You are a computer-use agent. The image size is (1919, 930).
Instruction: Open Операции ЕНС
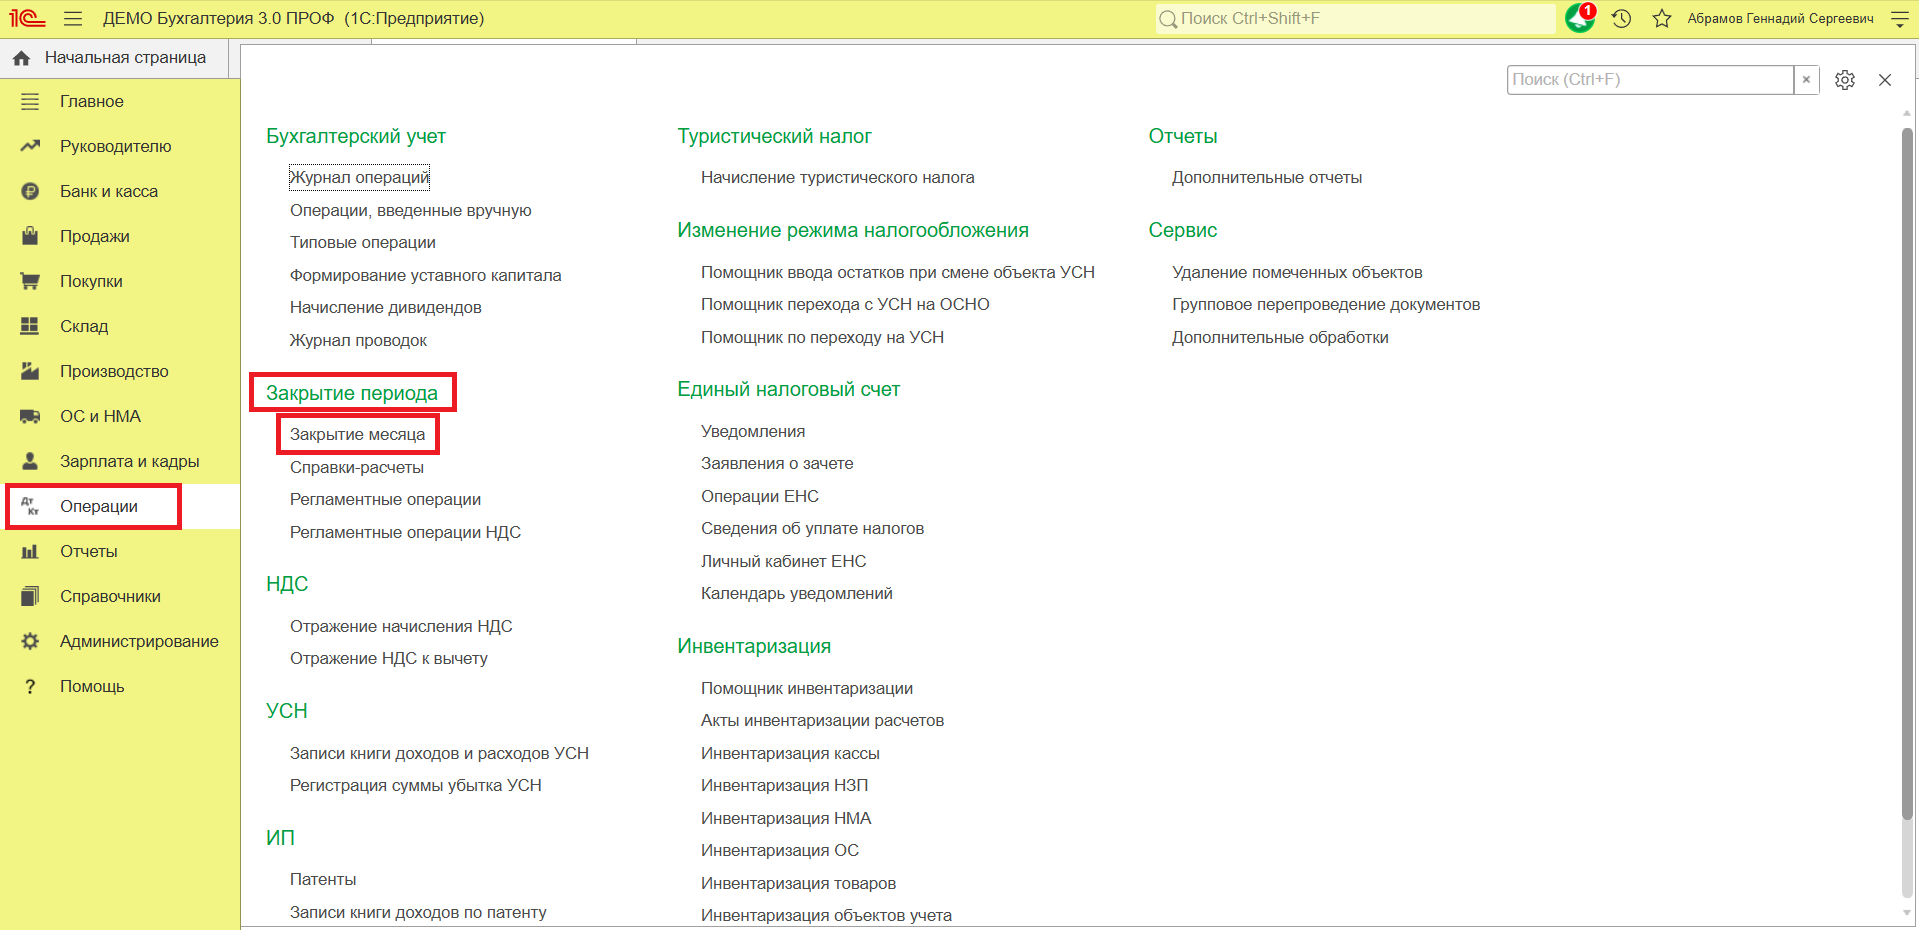tap(759, 496)
